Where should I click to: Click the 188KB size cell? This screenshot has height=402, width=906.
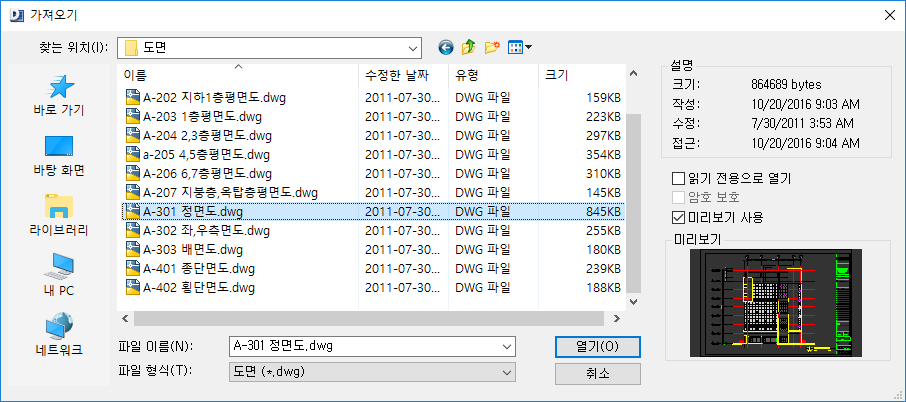(603, 287)
